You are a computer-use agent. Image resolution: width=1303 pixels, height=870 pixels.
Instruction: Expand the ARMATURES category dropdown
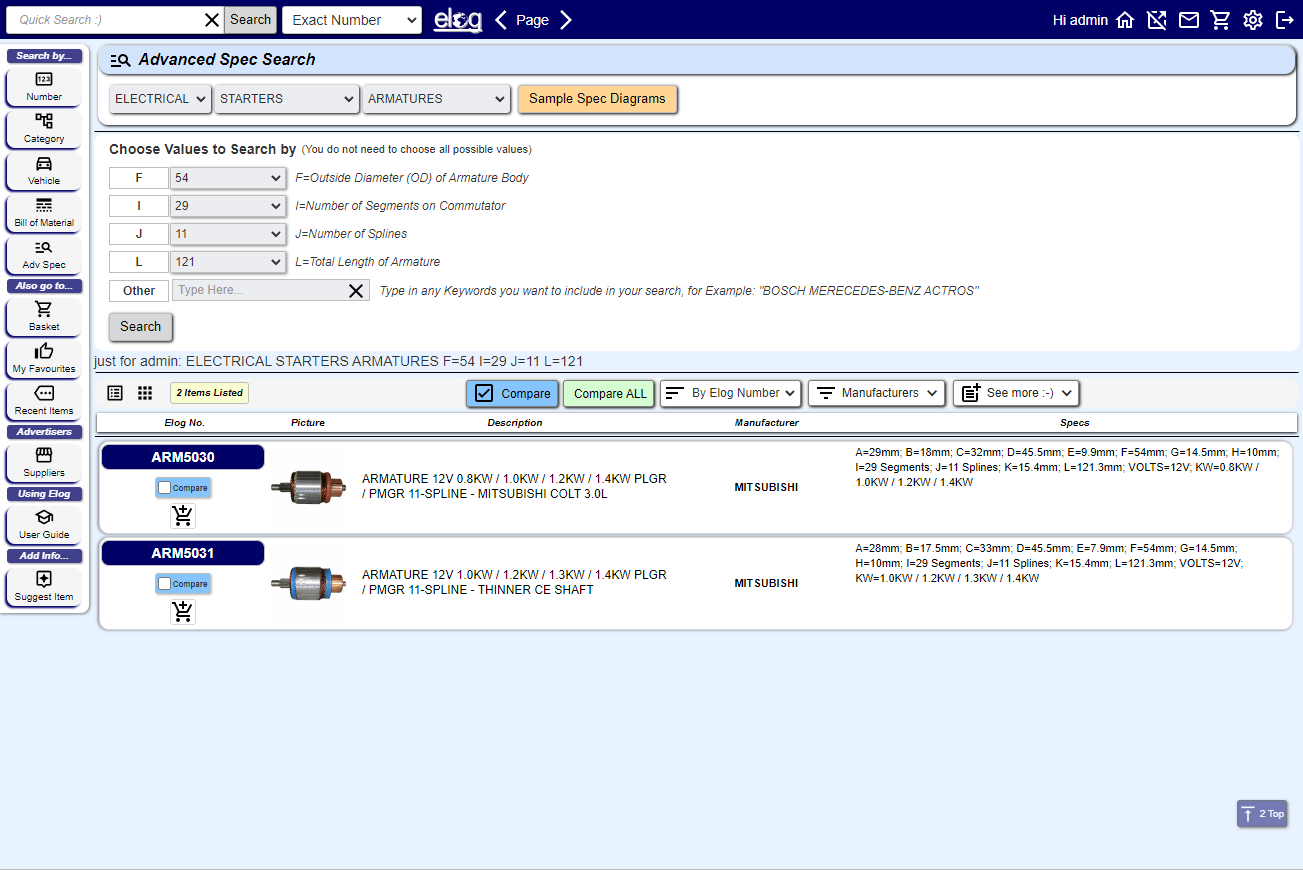(438, 99)
